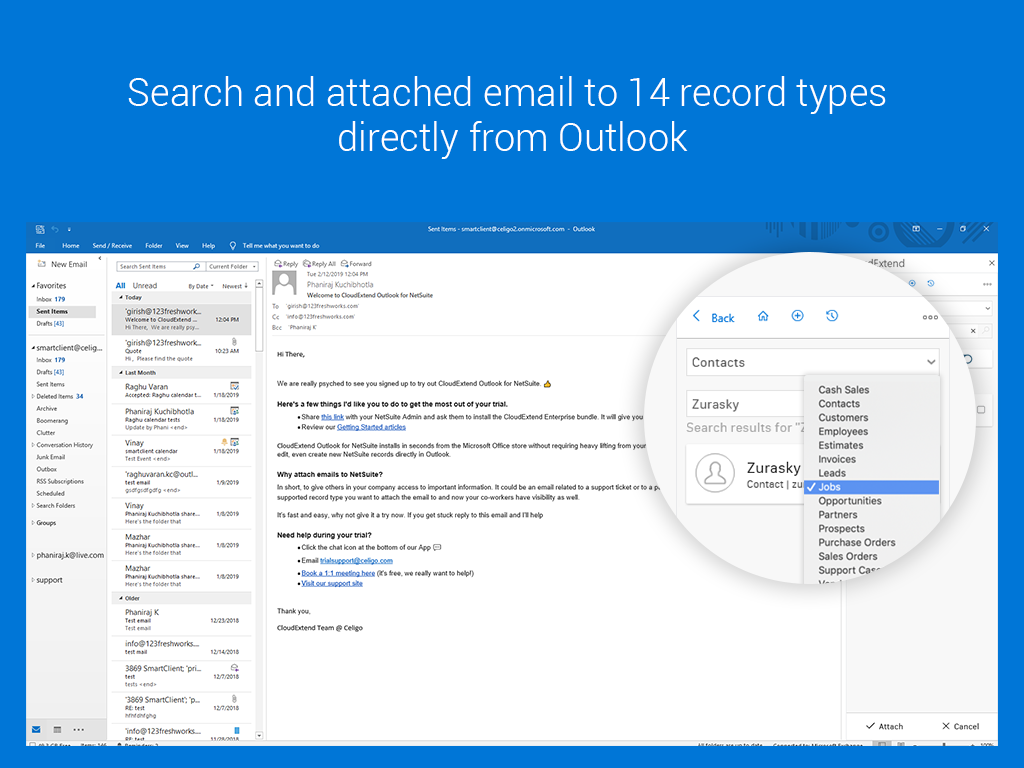Click search magnifier in Search Sent Items

(x=196, y=266)
